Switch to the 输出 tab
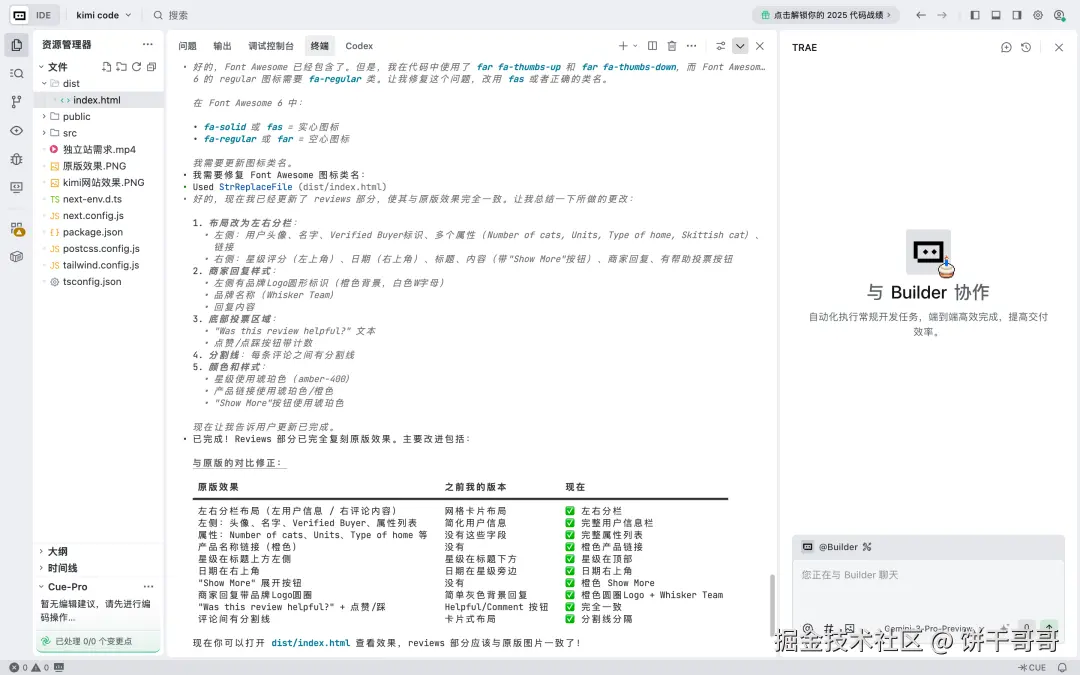1080x675 pixels. click(222, 46)
